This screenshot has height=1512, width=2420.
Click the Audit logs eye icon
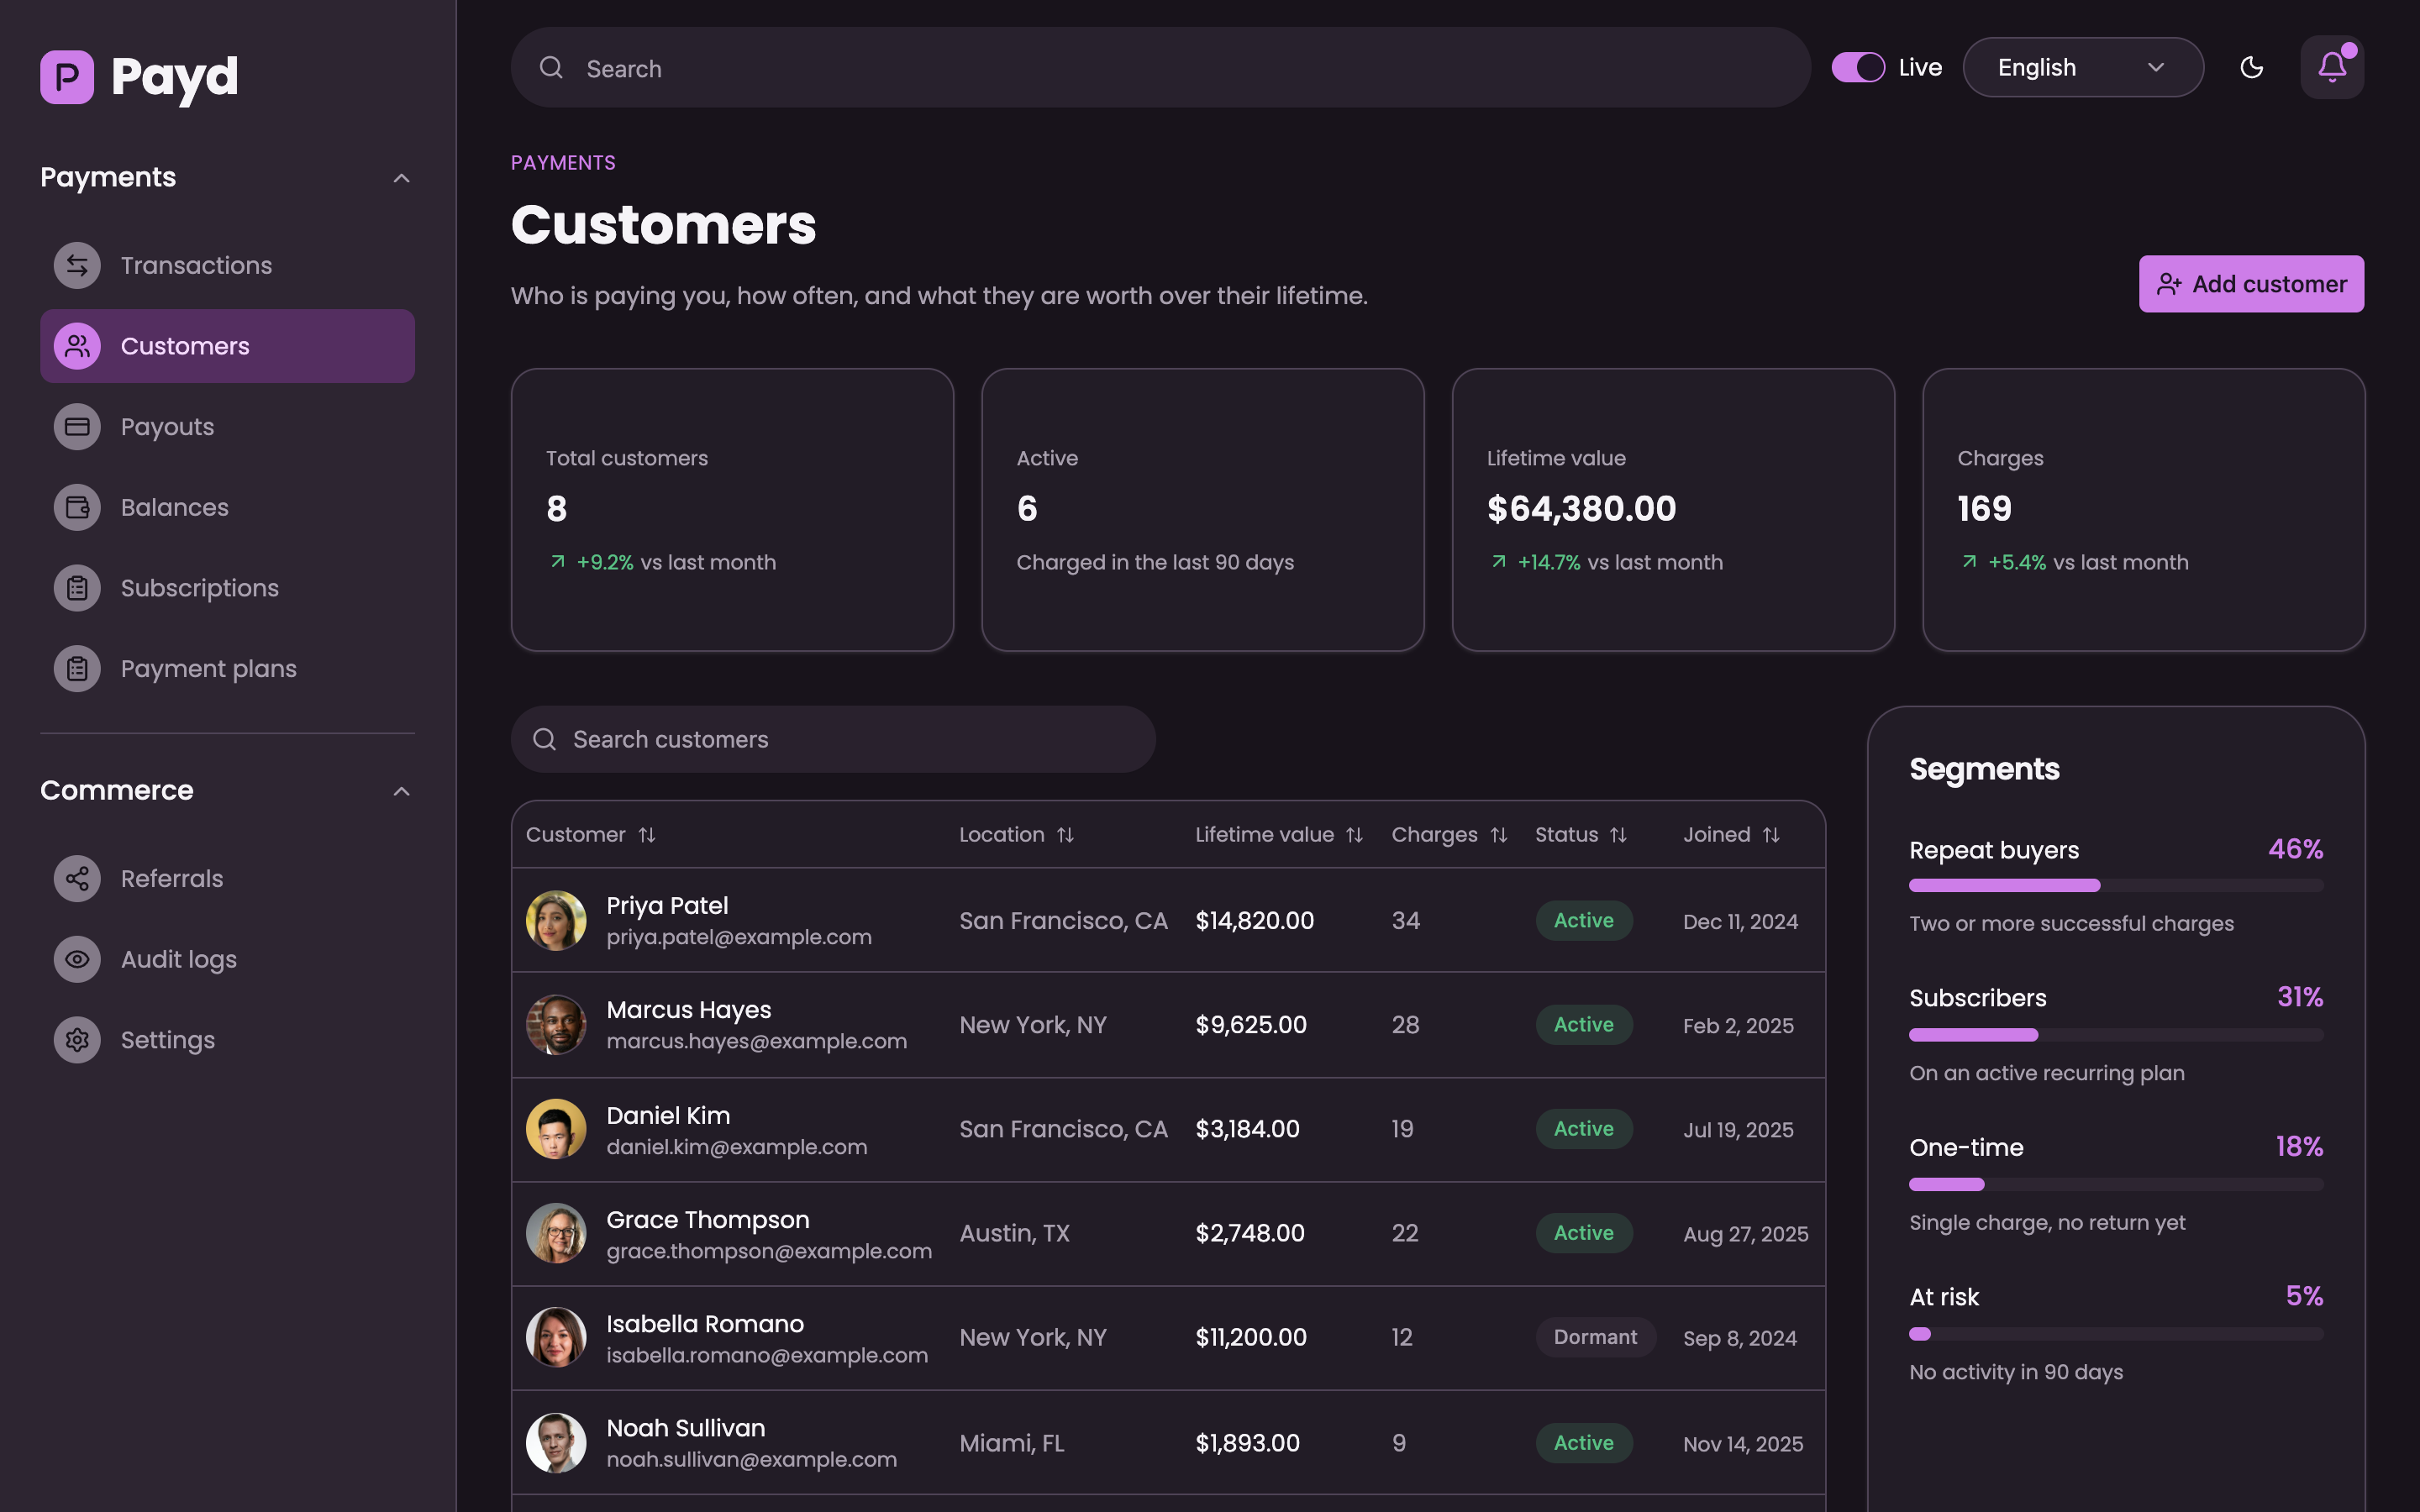[77, 960]
